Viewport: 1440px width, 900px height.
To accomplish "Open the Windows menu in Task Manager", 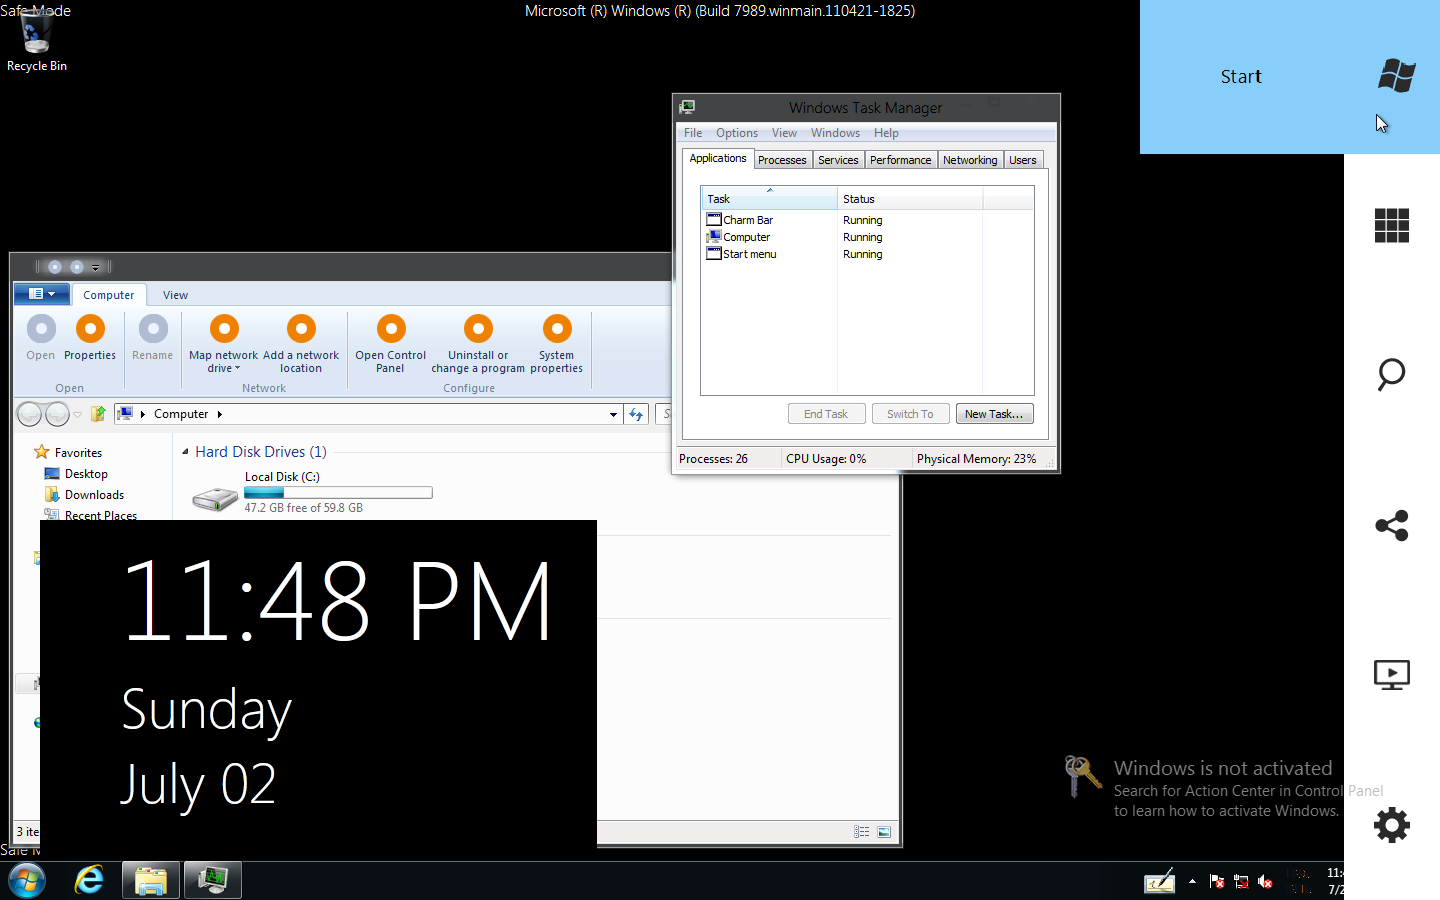I will pos(835,133).
